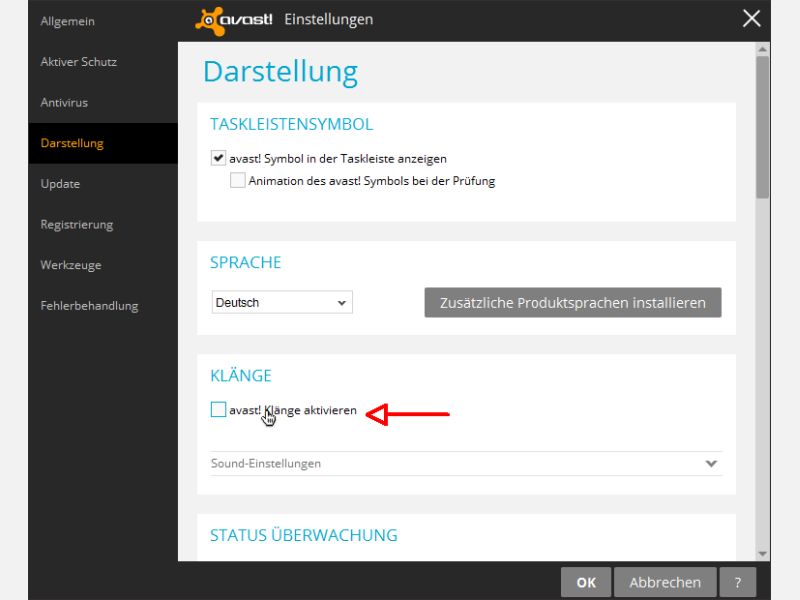
Task: Click the OK button
Action: point(586,582)
